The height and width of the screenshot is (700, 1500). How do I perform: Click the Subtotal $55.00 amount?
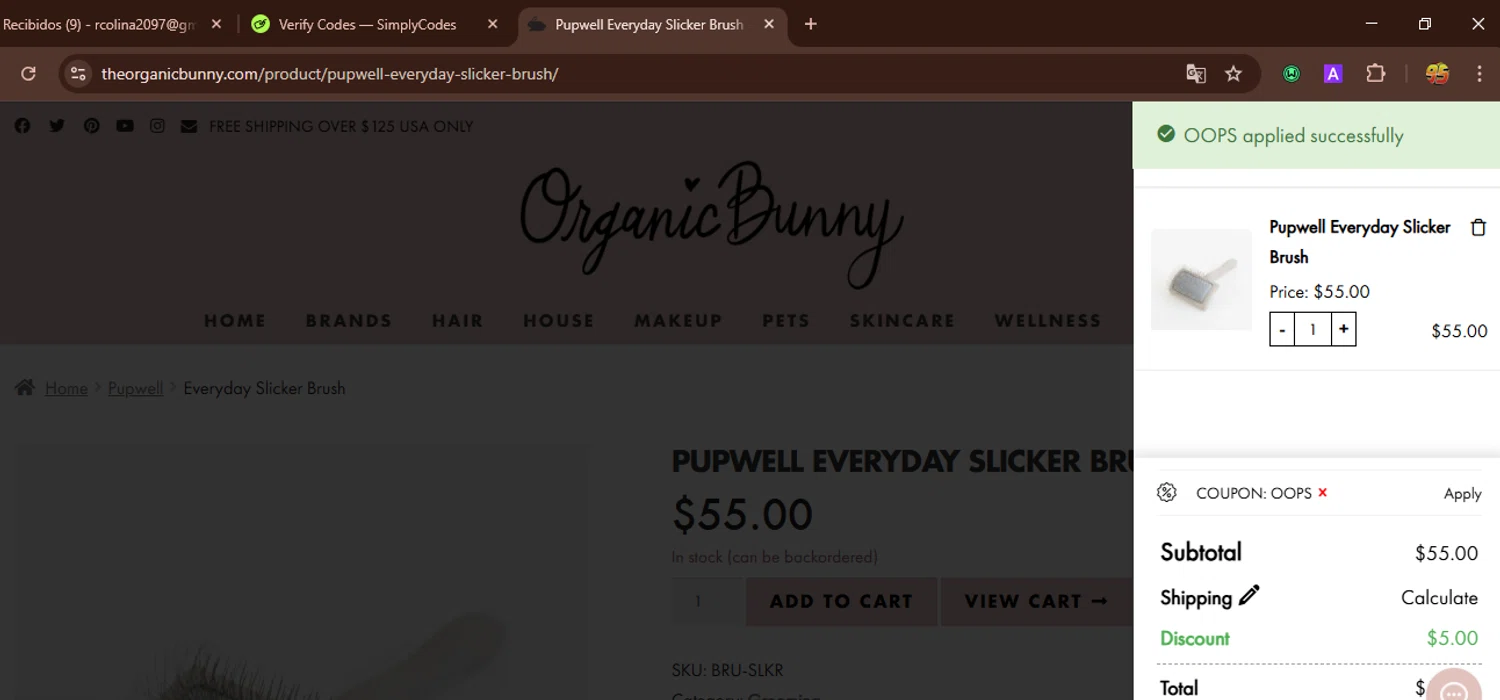point(1446,553)
